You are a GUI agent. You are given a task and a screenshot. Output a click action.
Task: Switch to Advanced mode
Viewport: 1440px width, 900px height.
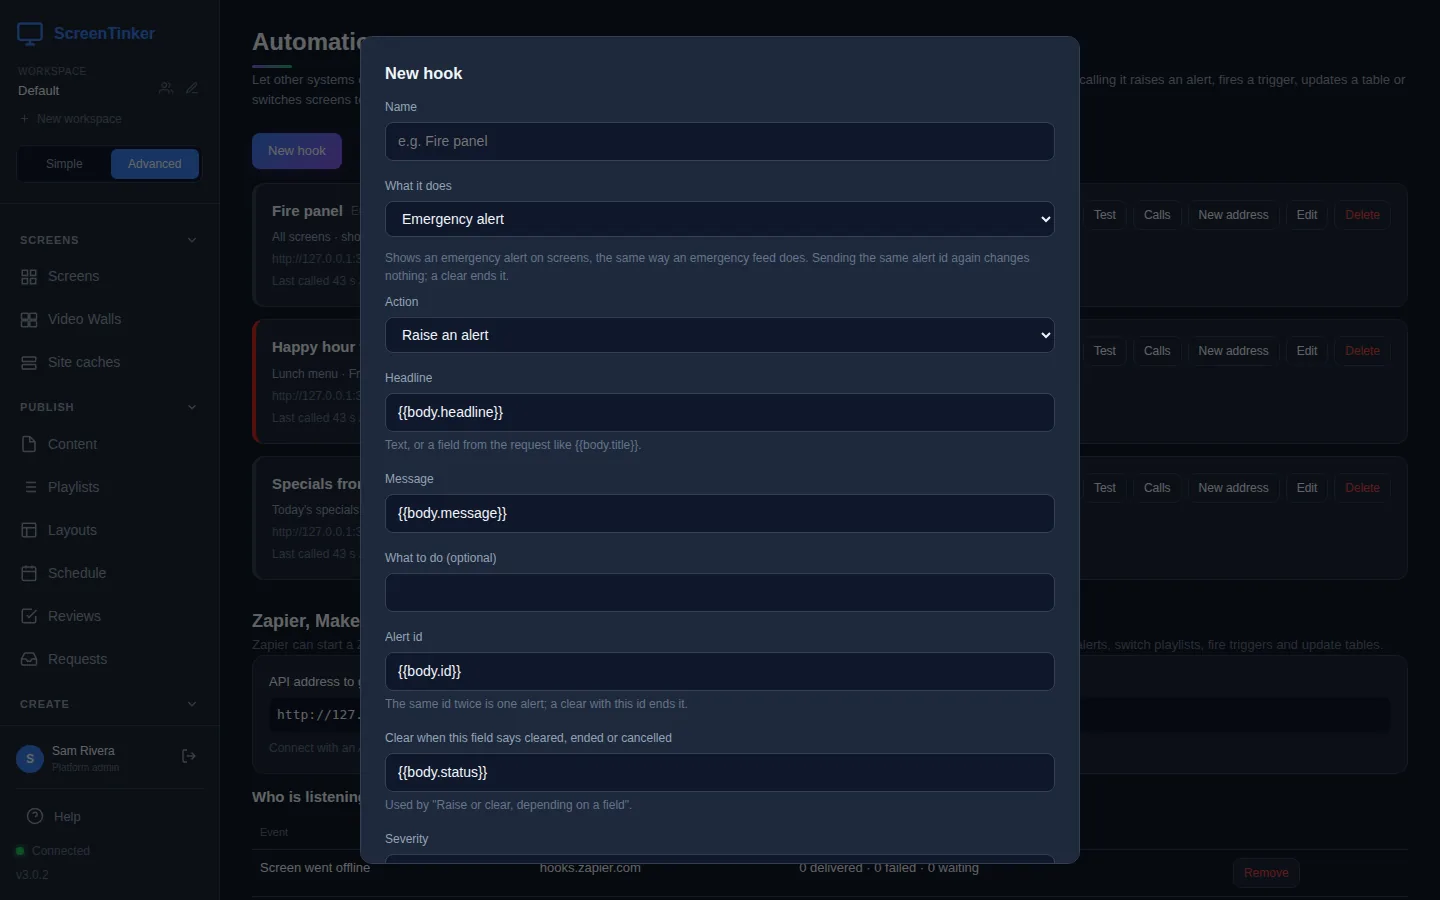pyautogui.click(x=155, y=164)
